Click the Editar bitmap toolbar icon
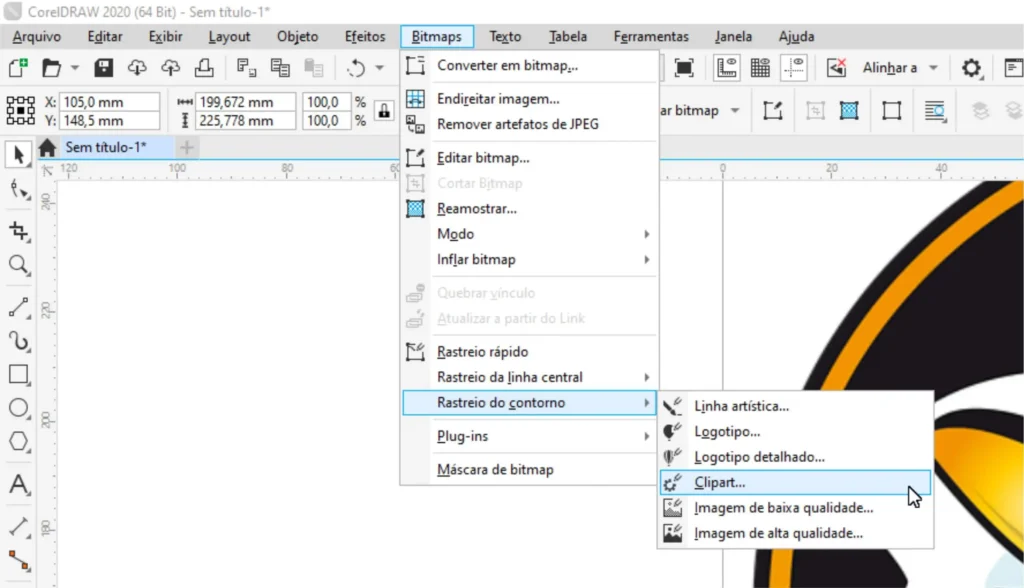 [773, 110]
